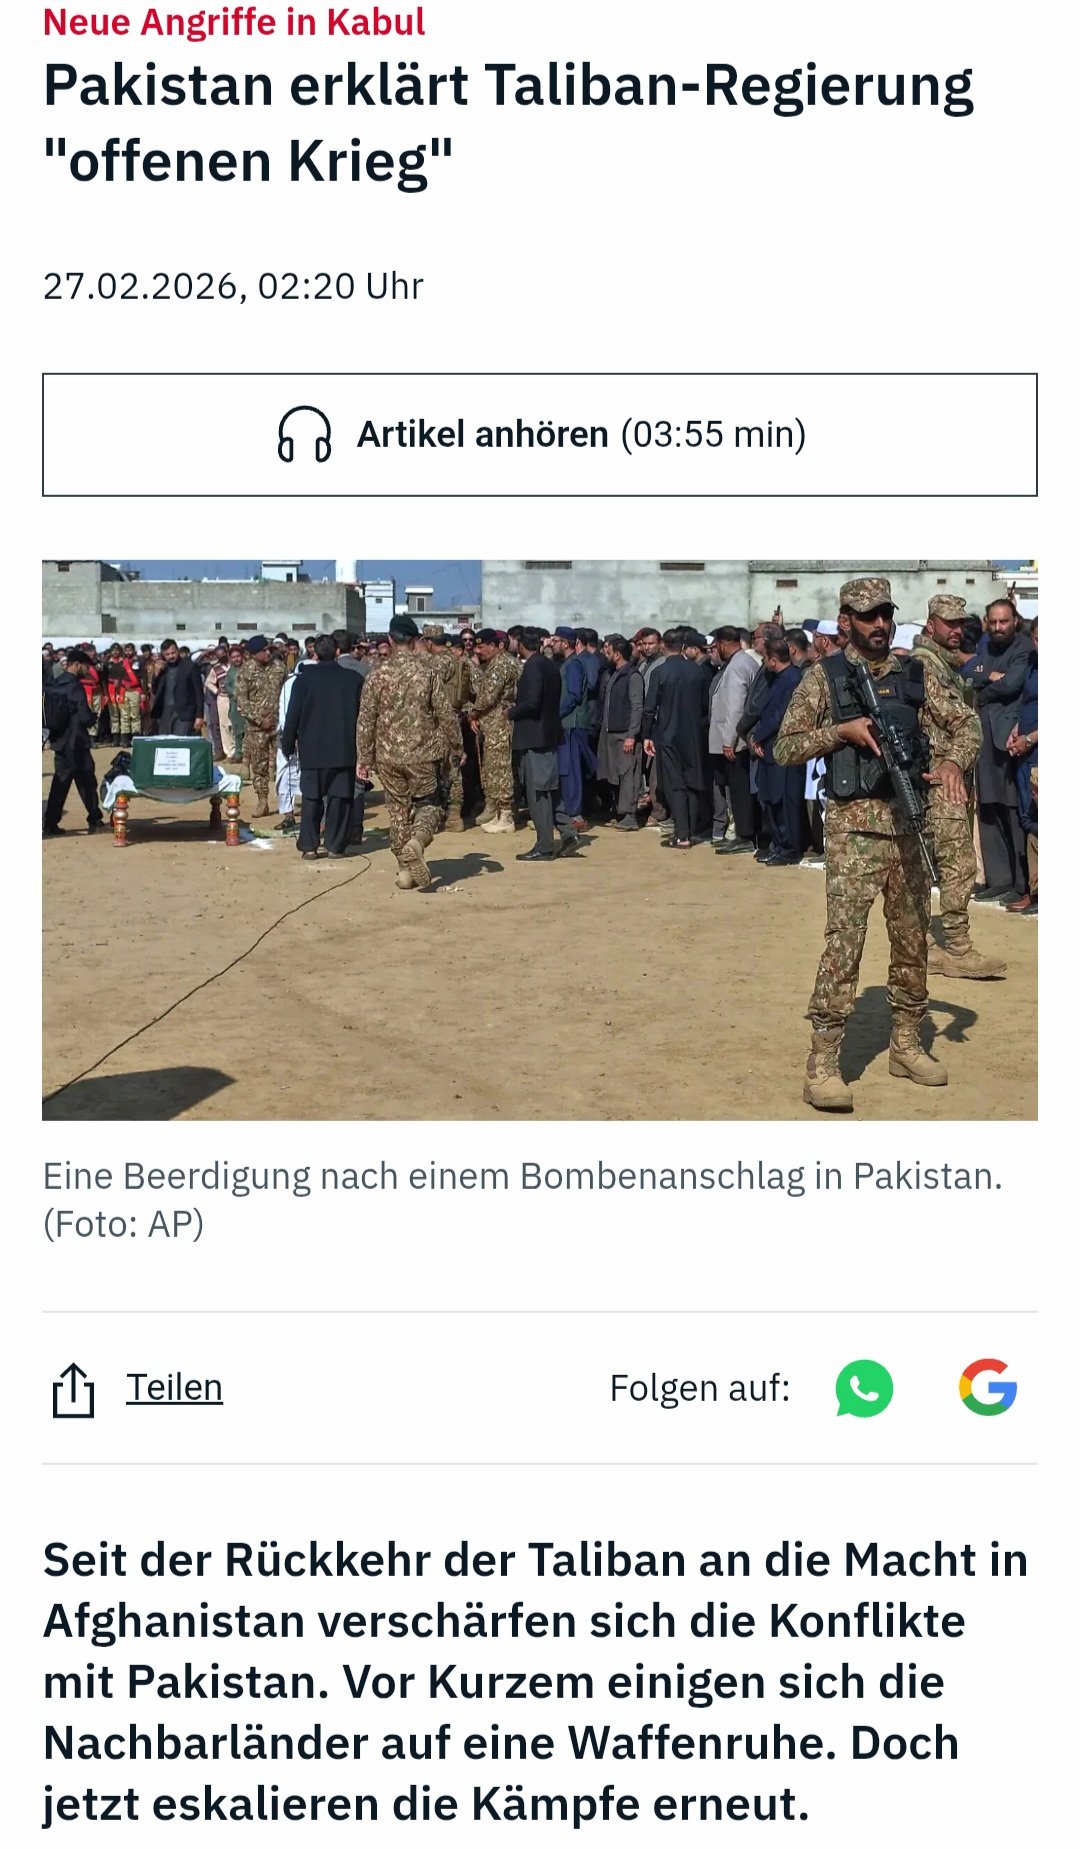Click the headphones icon in the audio box
The width and height of the screenshot is (1080, 1849).
coord(304,434)
